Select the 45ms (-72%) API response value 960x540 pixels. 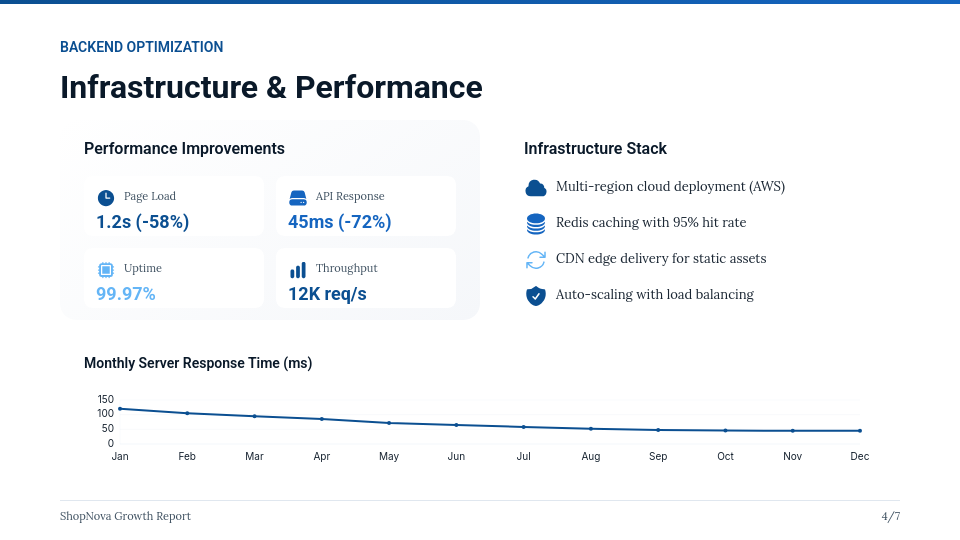tap(339, 222)
